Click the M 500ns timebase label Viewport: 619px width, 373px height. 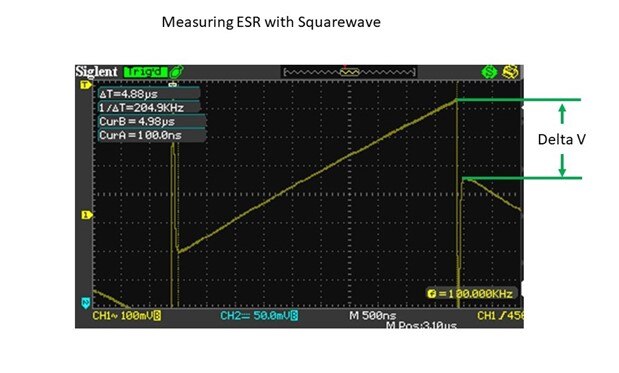pos(373,315)
